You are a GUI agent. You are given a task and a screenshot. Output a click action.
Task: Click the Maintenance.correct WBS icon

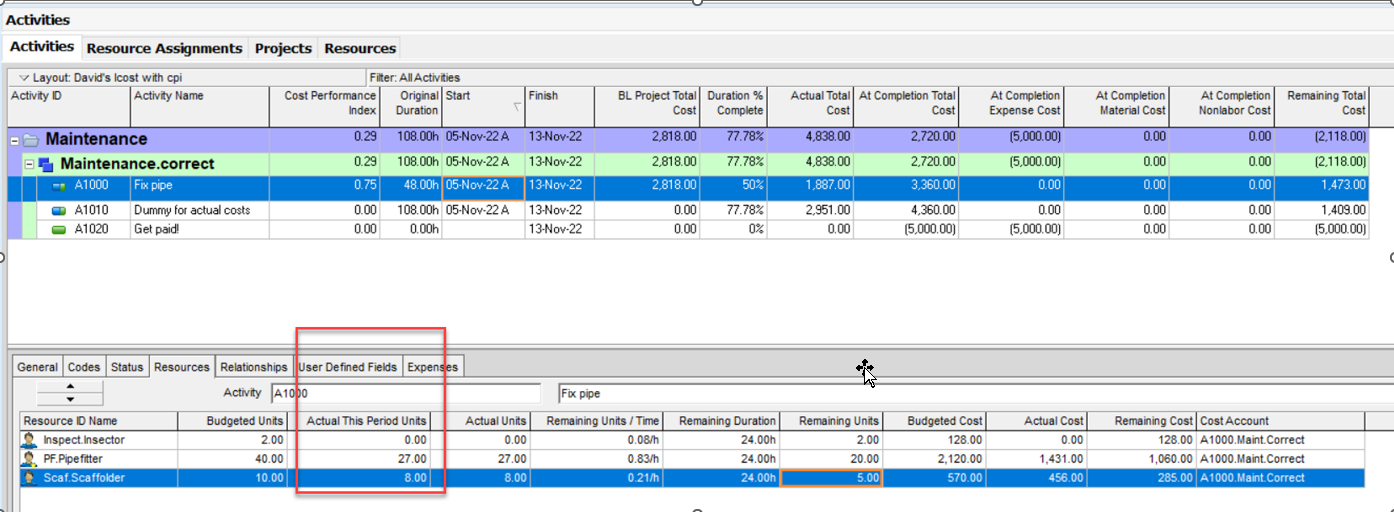tap(45, 163)
